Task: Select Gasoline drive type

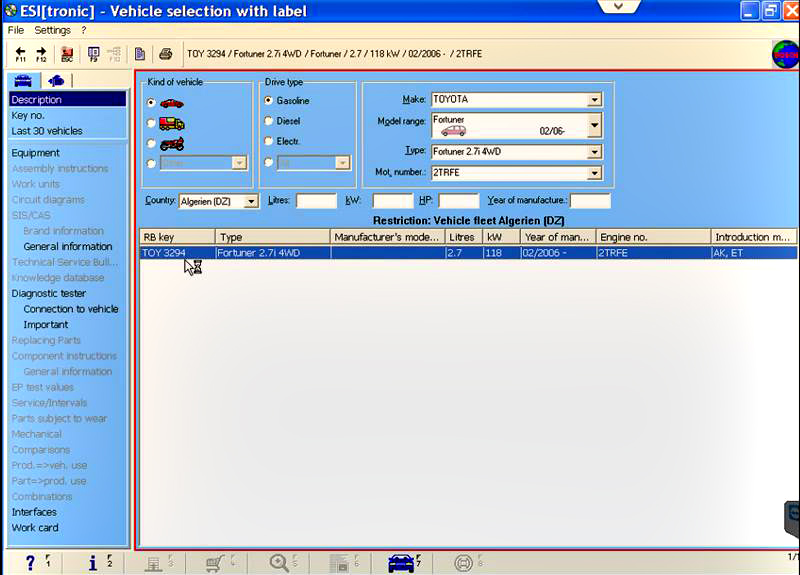Action: [x=268, y=101]
